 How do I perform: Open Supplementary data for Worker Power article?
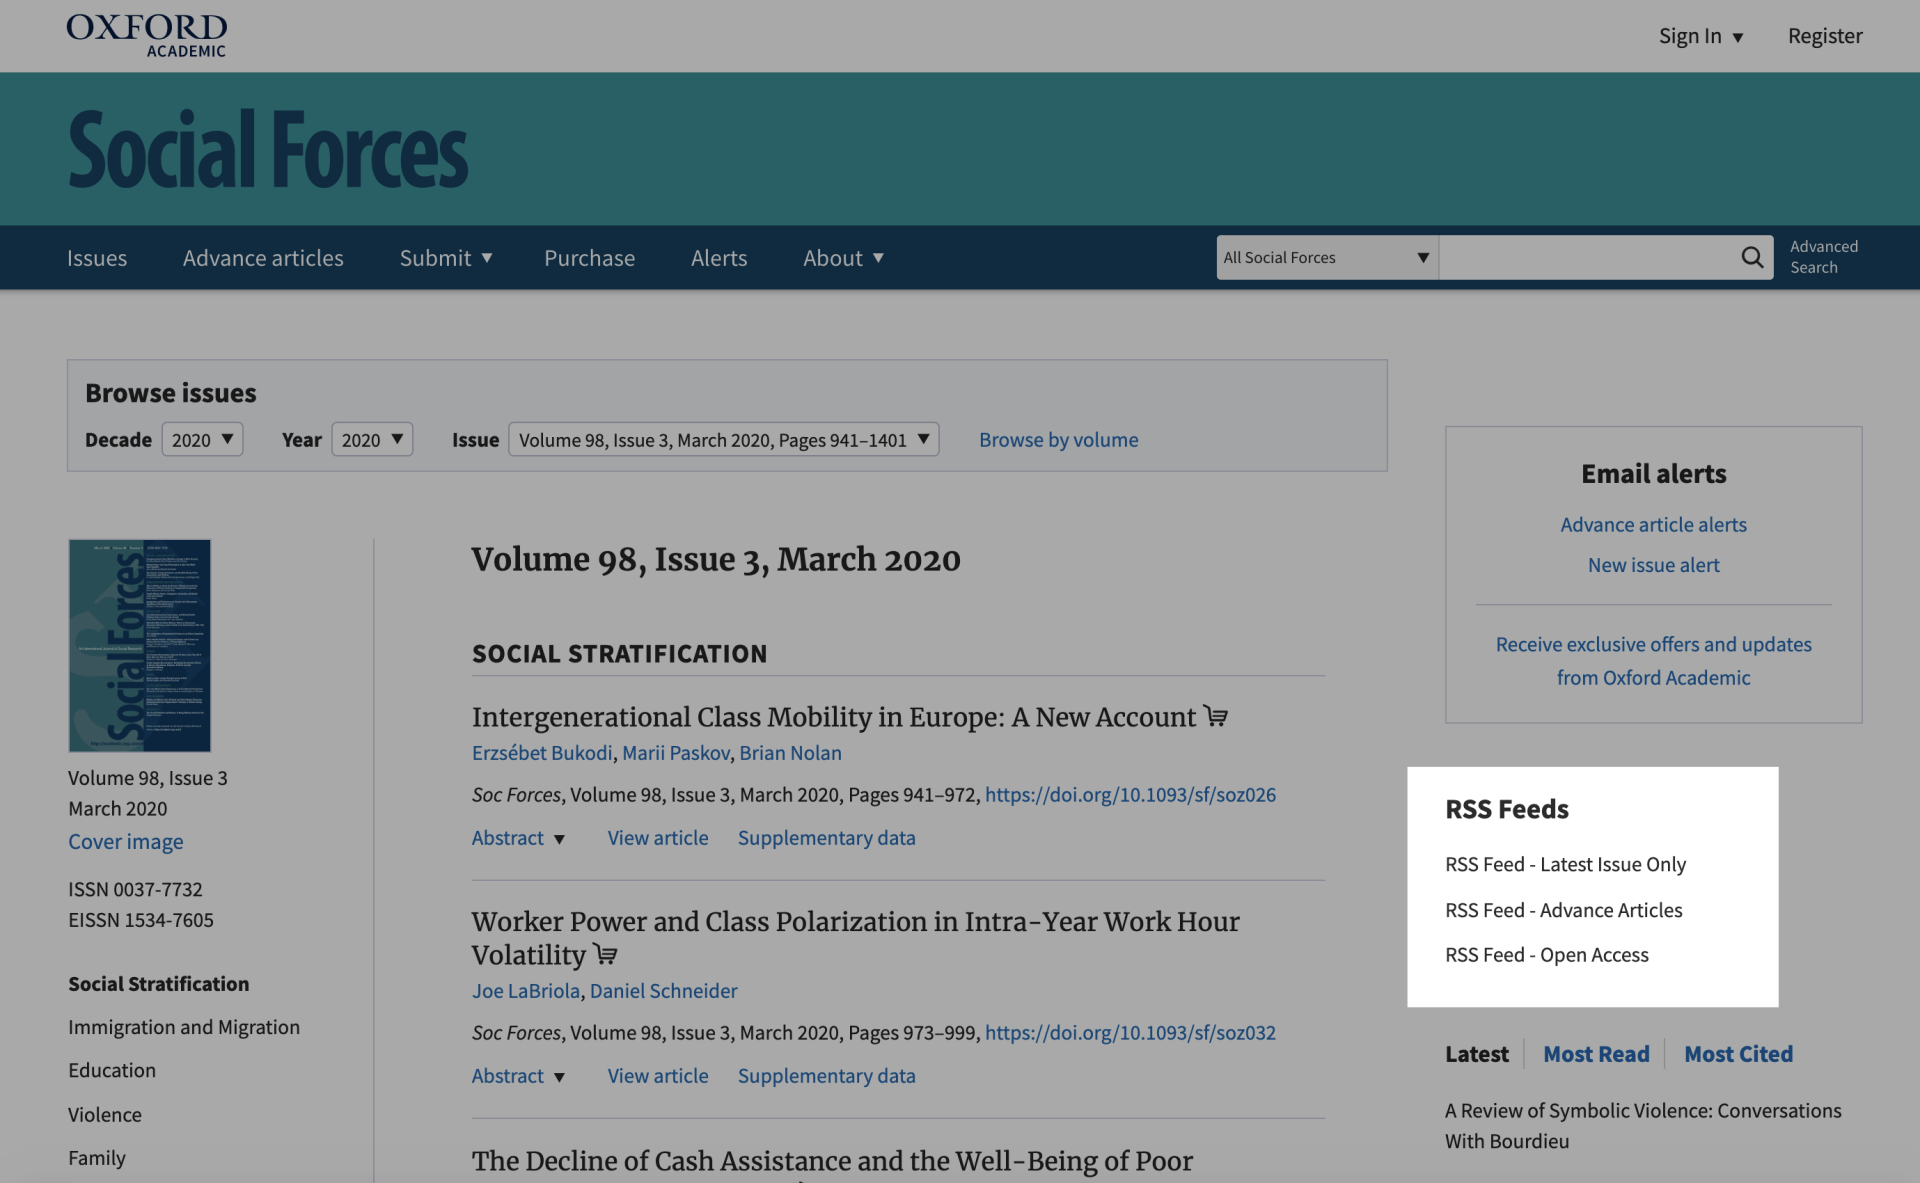(x=826, y=1076)
